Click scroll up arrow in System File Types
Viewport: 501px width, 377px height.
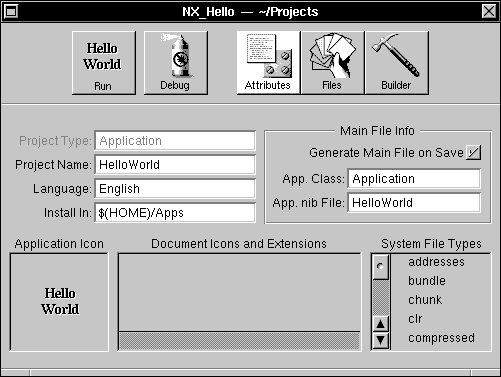[381, 324]
